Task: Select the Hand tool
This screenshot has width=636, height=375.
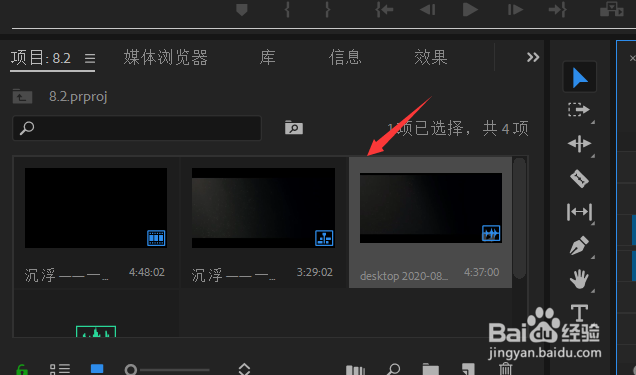Action: click(579, 279)
